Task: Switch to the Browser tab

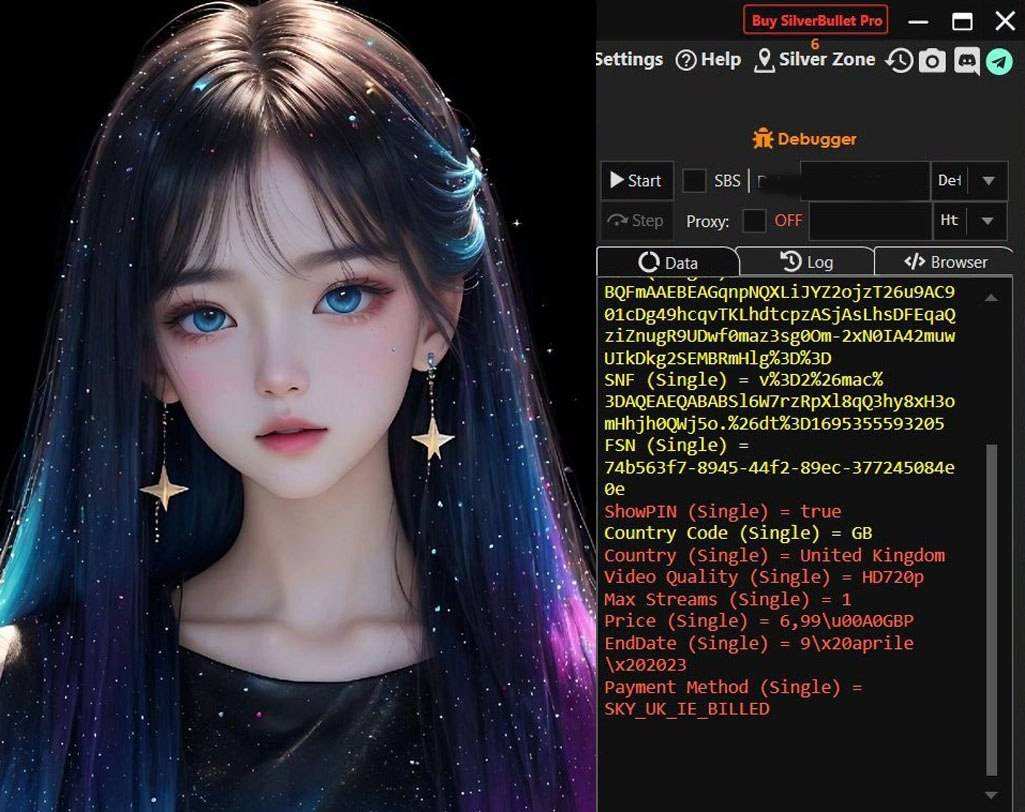Action: coord(944,262)
